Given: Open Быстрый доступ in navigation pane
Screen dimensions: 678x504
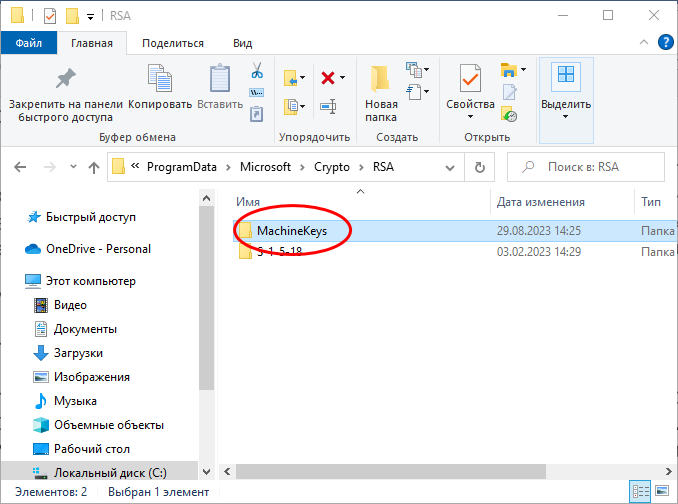Looking at the screenshot, I should tap(90, 217).
